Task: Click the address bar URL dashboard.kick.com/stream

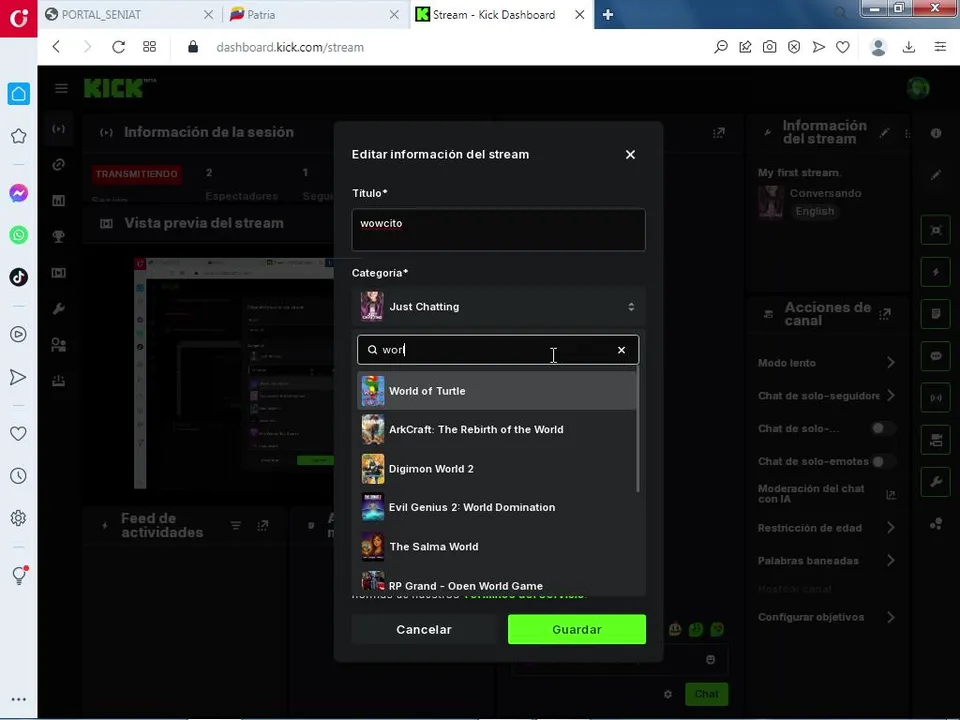Action: tap(290, 47)
